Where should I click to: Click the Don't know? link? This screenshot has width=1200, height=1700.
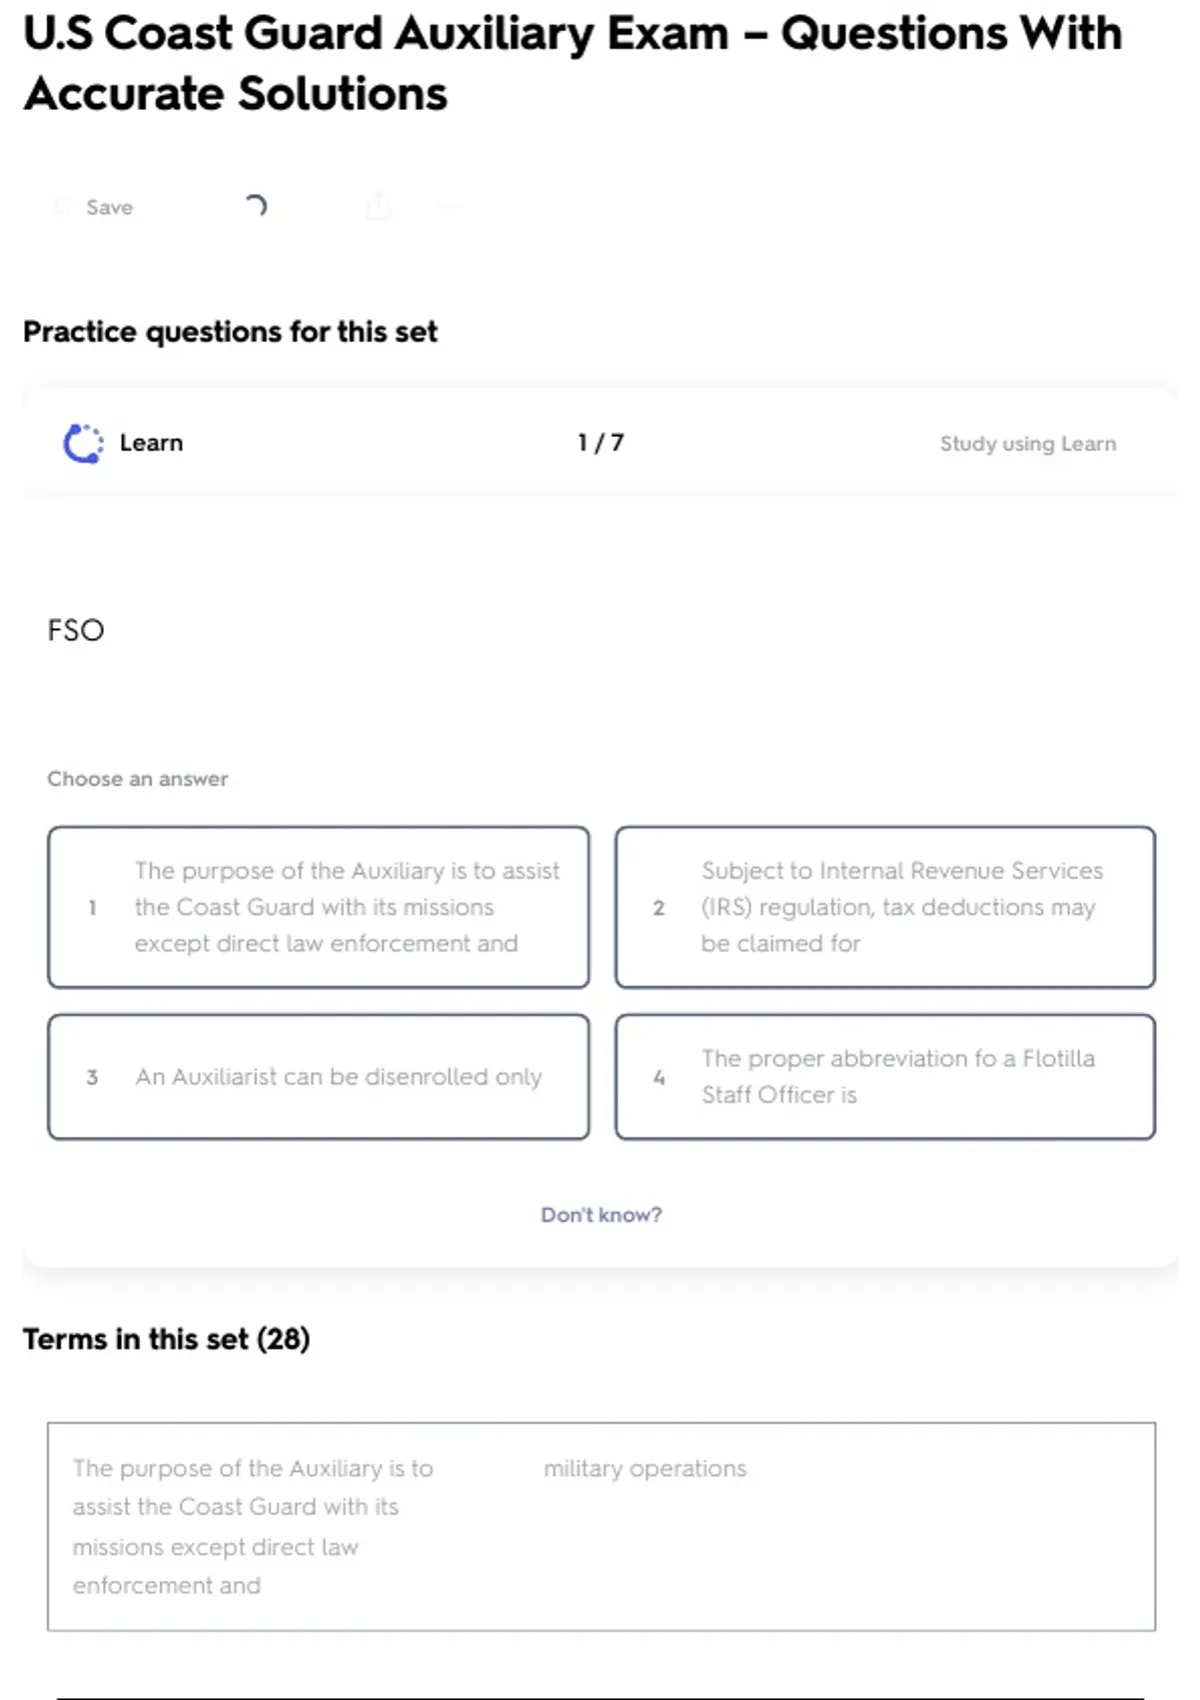pyautogui.click(x=601, y=1214)
